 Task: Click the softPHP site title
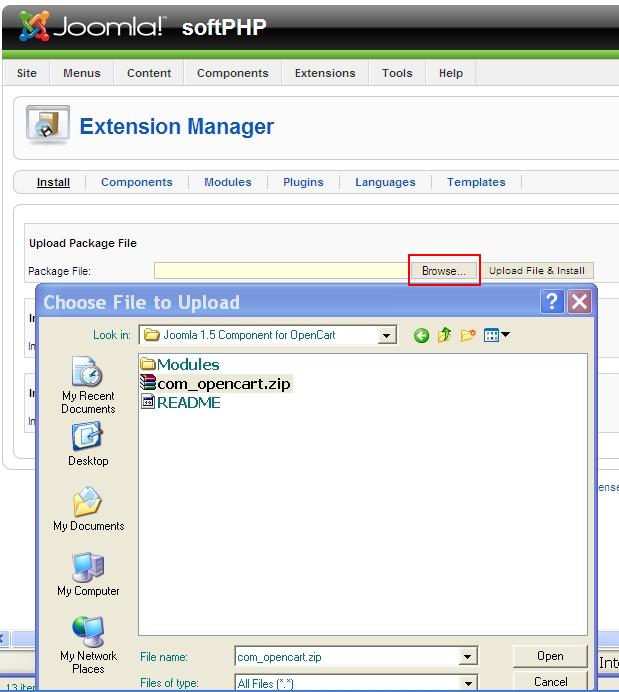tap(224, 27)
